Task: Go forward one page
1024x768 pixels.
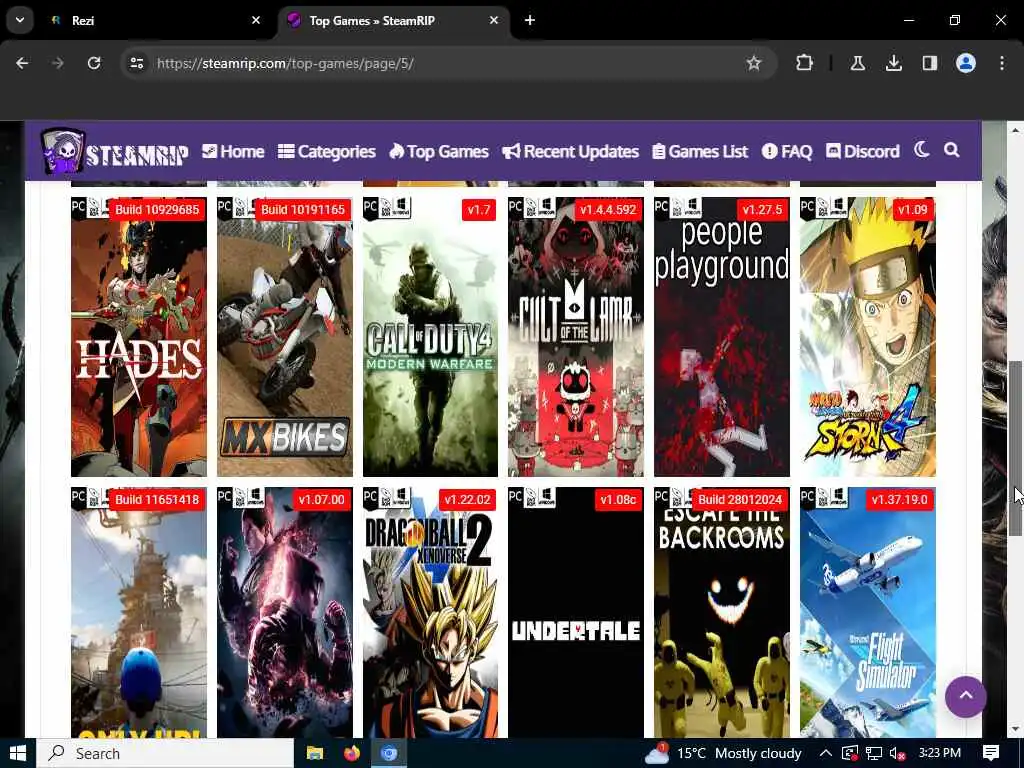Action: click(58, 63)
